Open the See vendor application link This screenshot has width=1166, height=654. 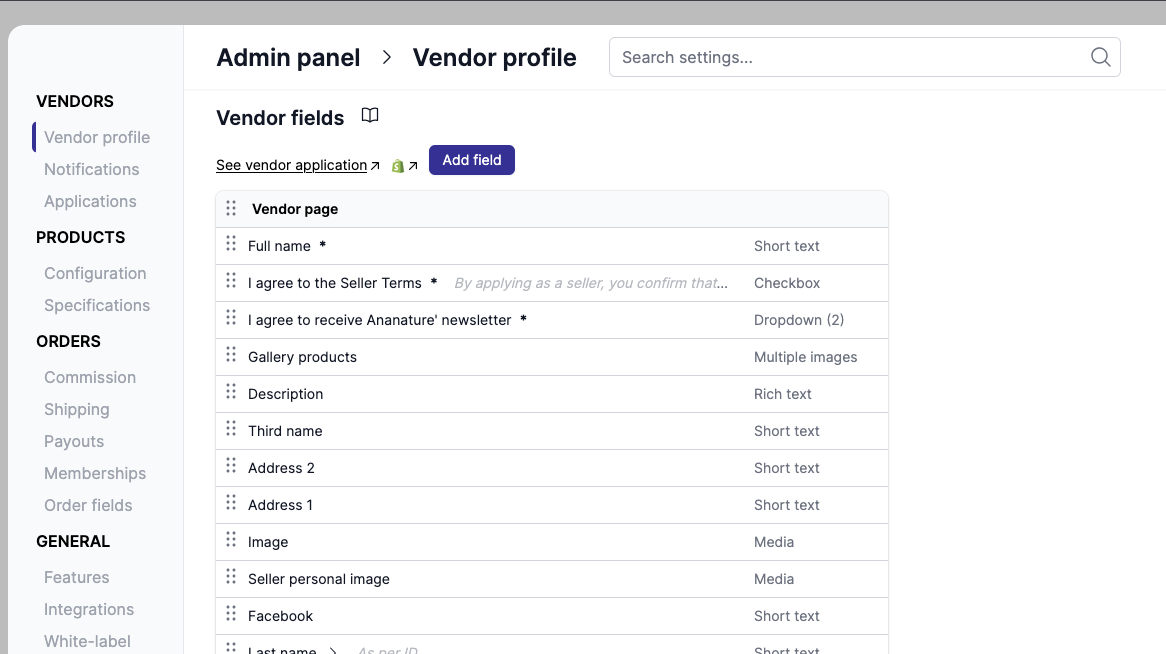pos(292,165)
